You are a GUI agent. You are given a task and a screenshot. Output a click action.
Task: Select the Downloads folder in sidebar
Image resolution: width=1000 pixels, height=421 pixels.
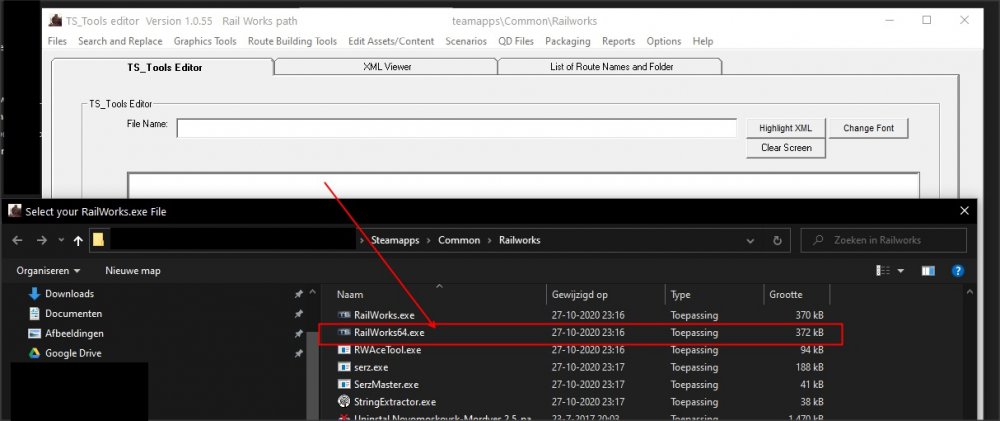(x=69, y=294)
